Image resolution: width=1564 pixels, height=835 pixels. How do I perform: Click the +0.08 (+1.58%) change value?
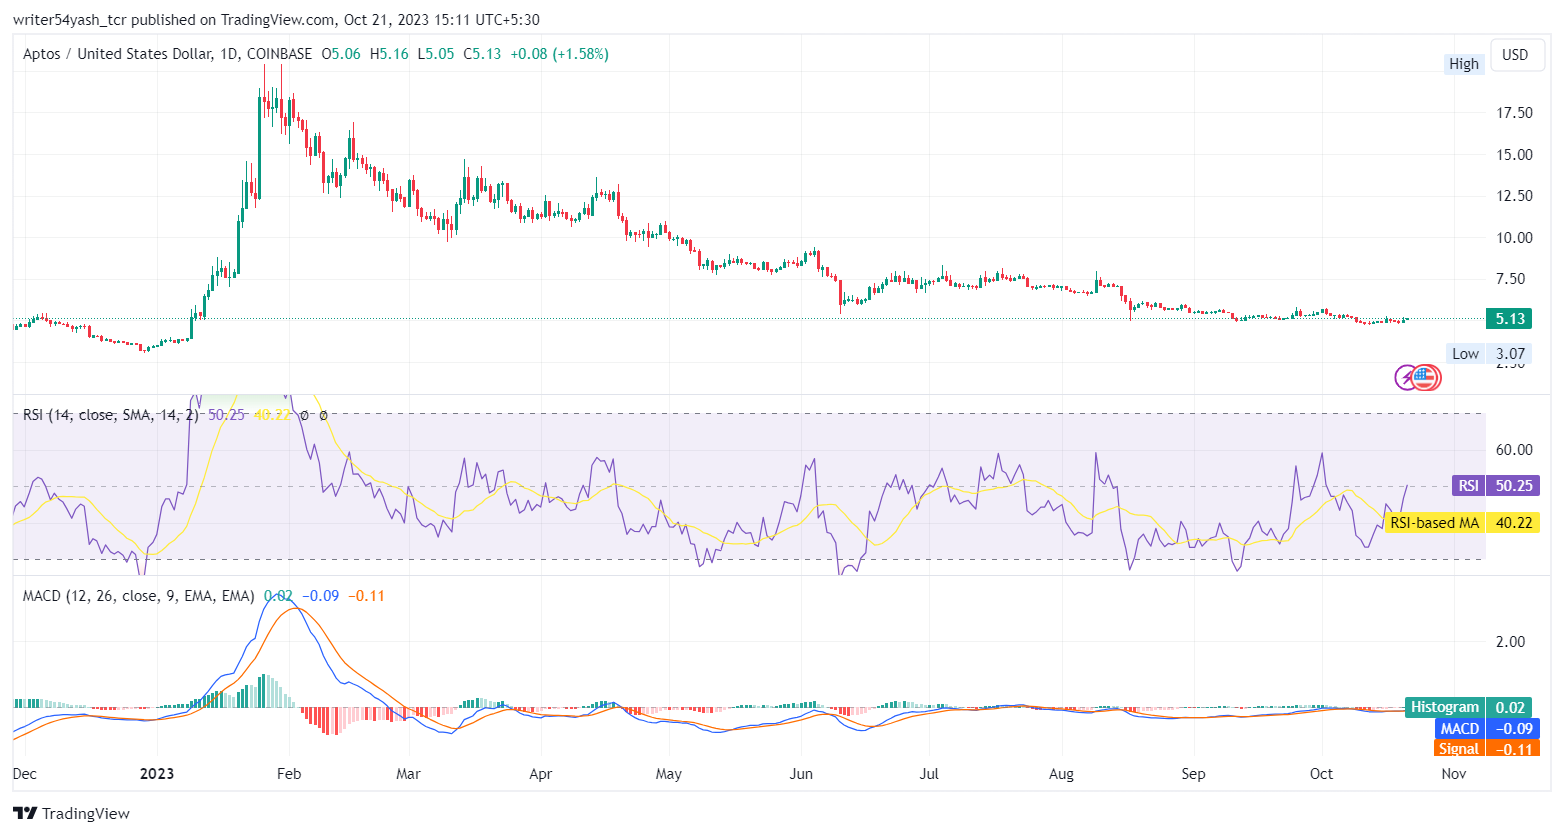coord(559,54)
